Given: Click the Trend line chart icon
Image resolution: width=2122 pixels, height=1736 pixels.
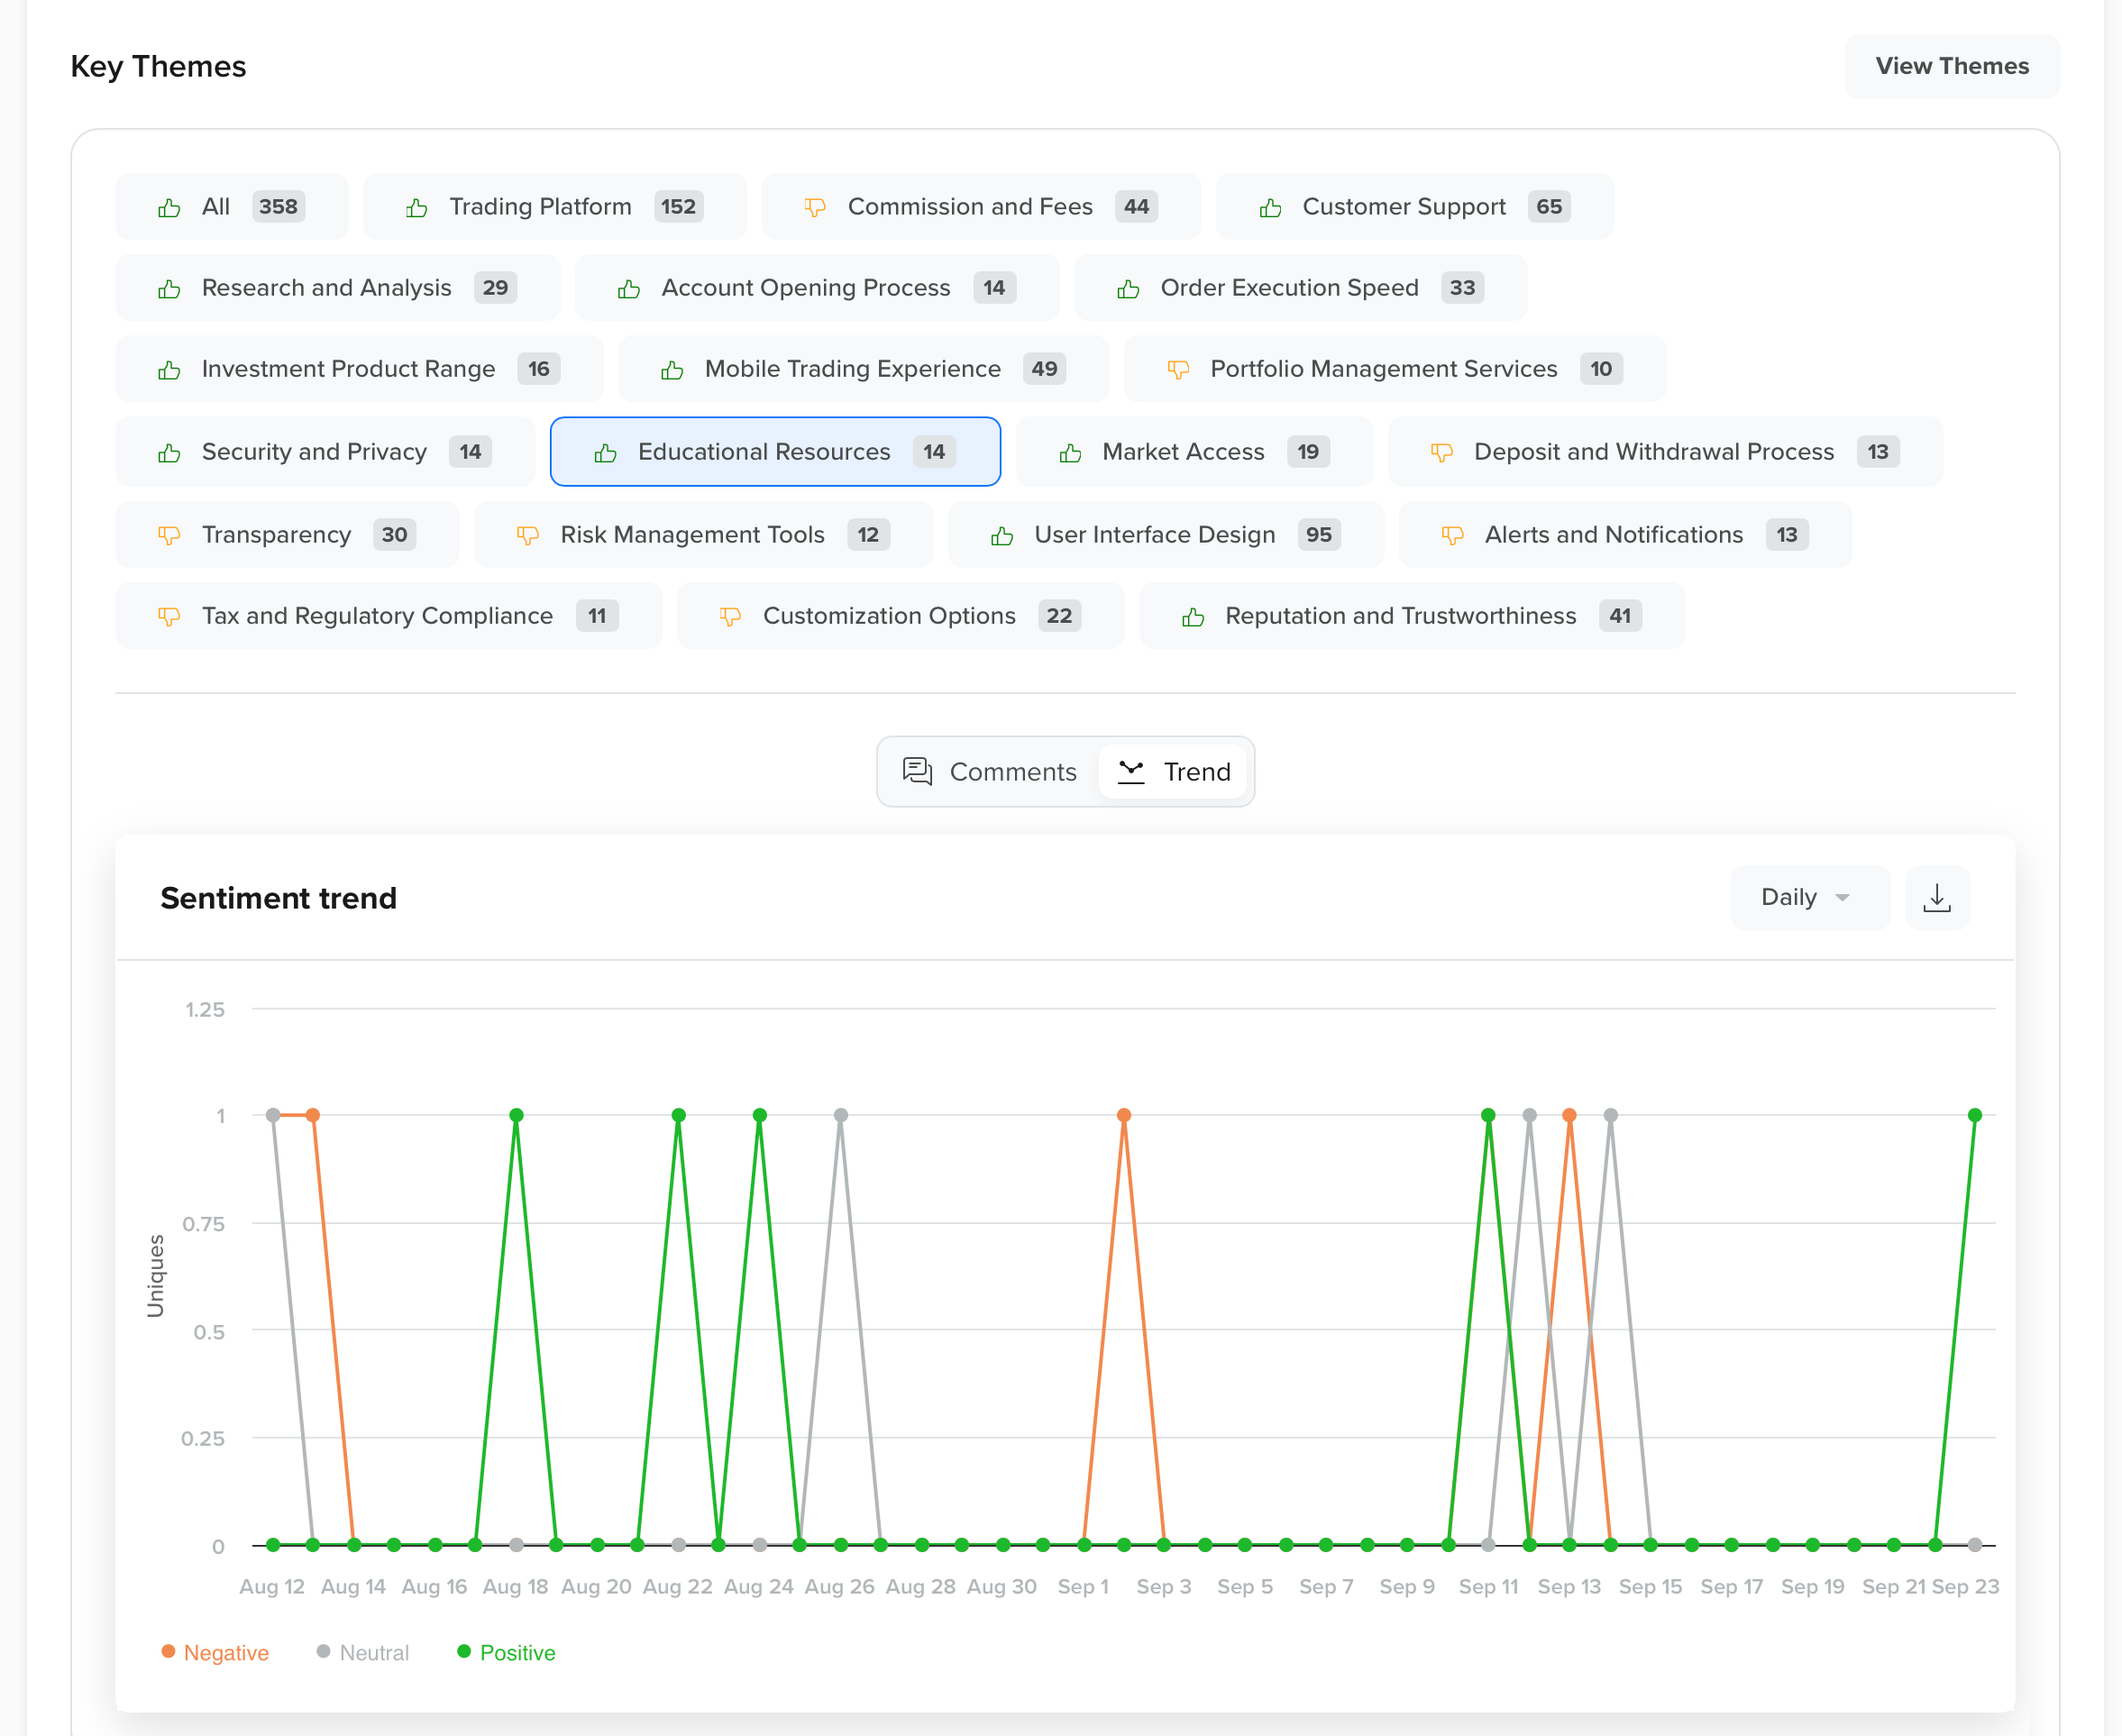Looking at the screenshot, I should pos(1130,771).
